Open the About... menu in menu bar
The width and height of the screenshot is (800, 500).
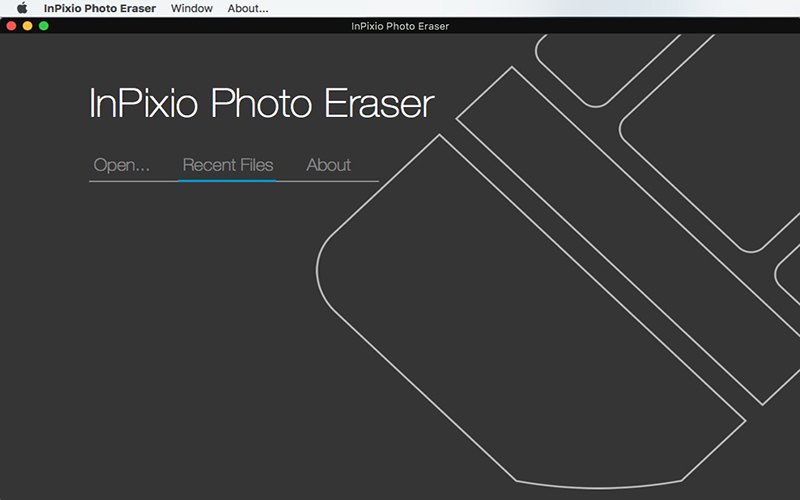pos(248,8)
